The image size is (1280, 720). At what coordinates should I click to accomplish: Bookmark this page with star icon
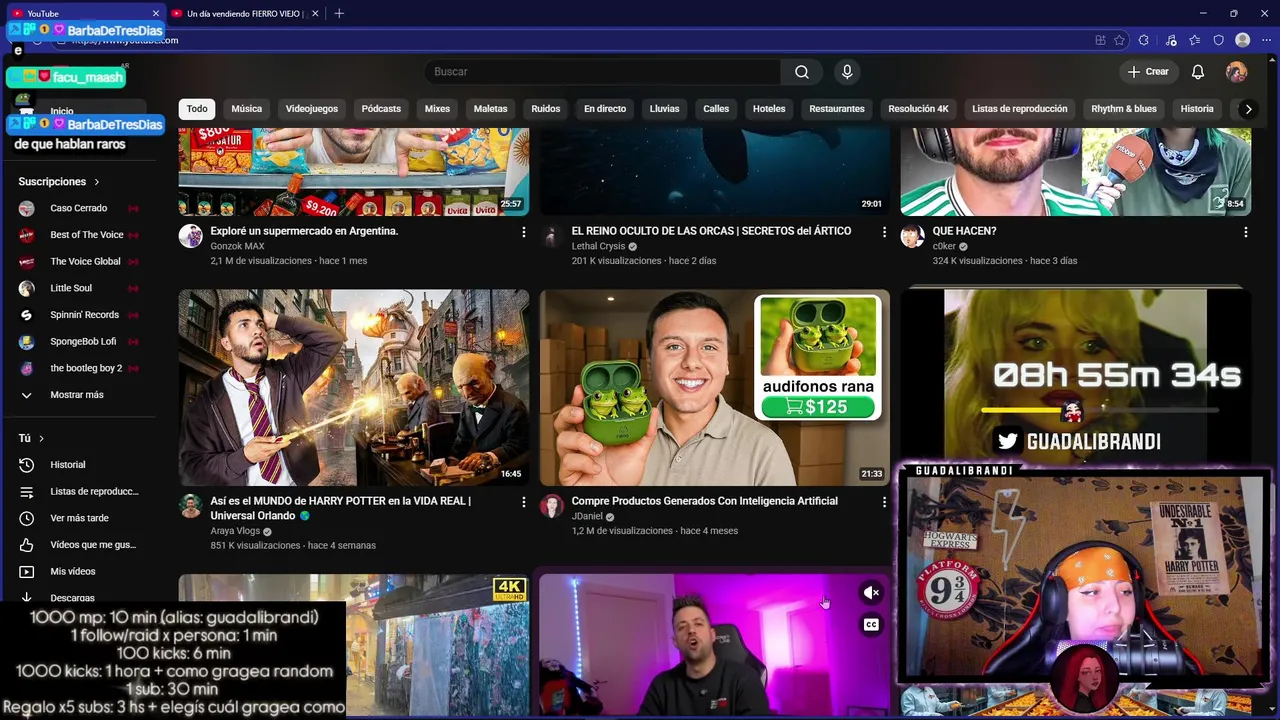coord(1119,40)
